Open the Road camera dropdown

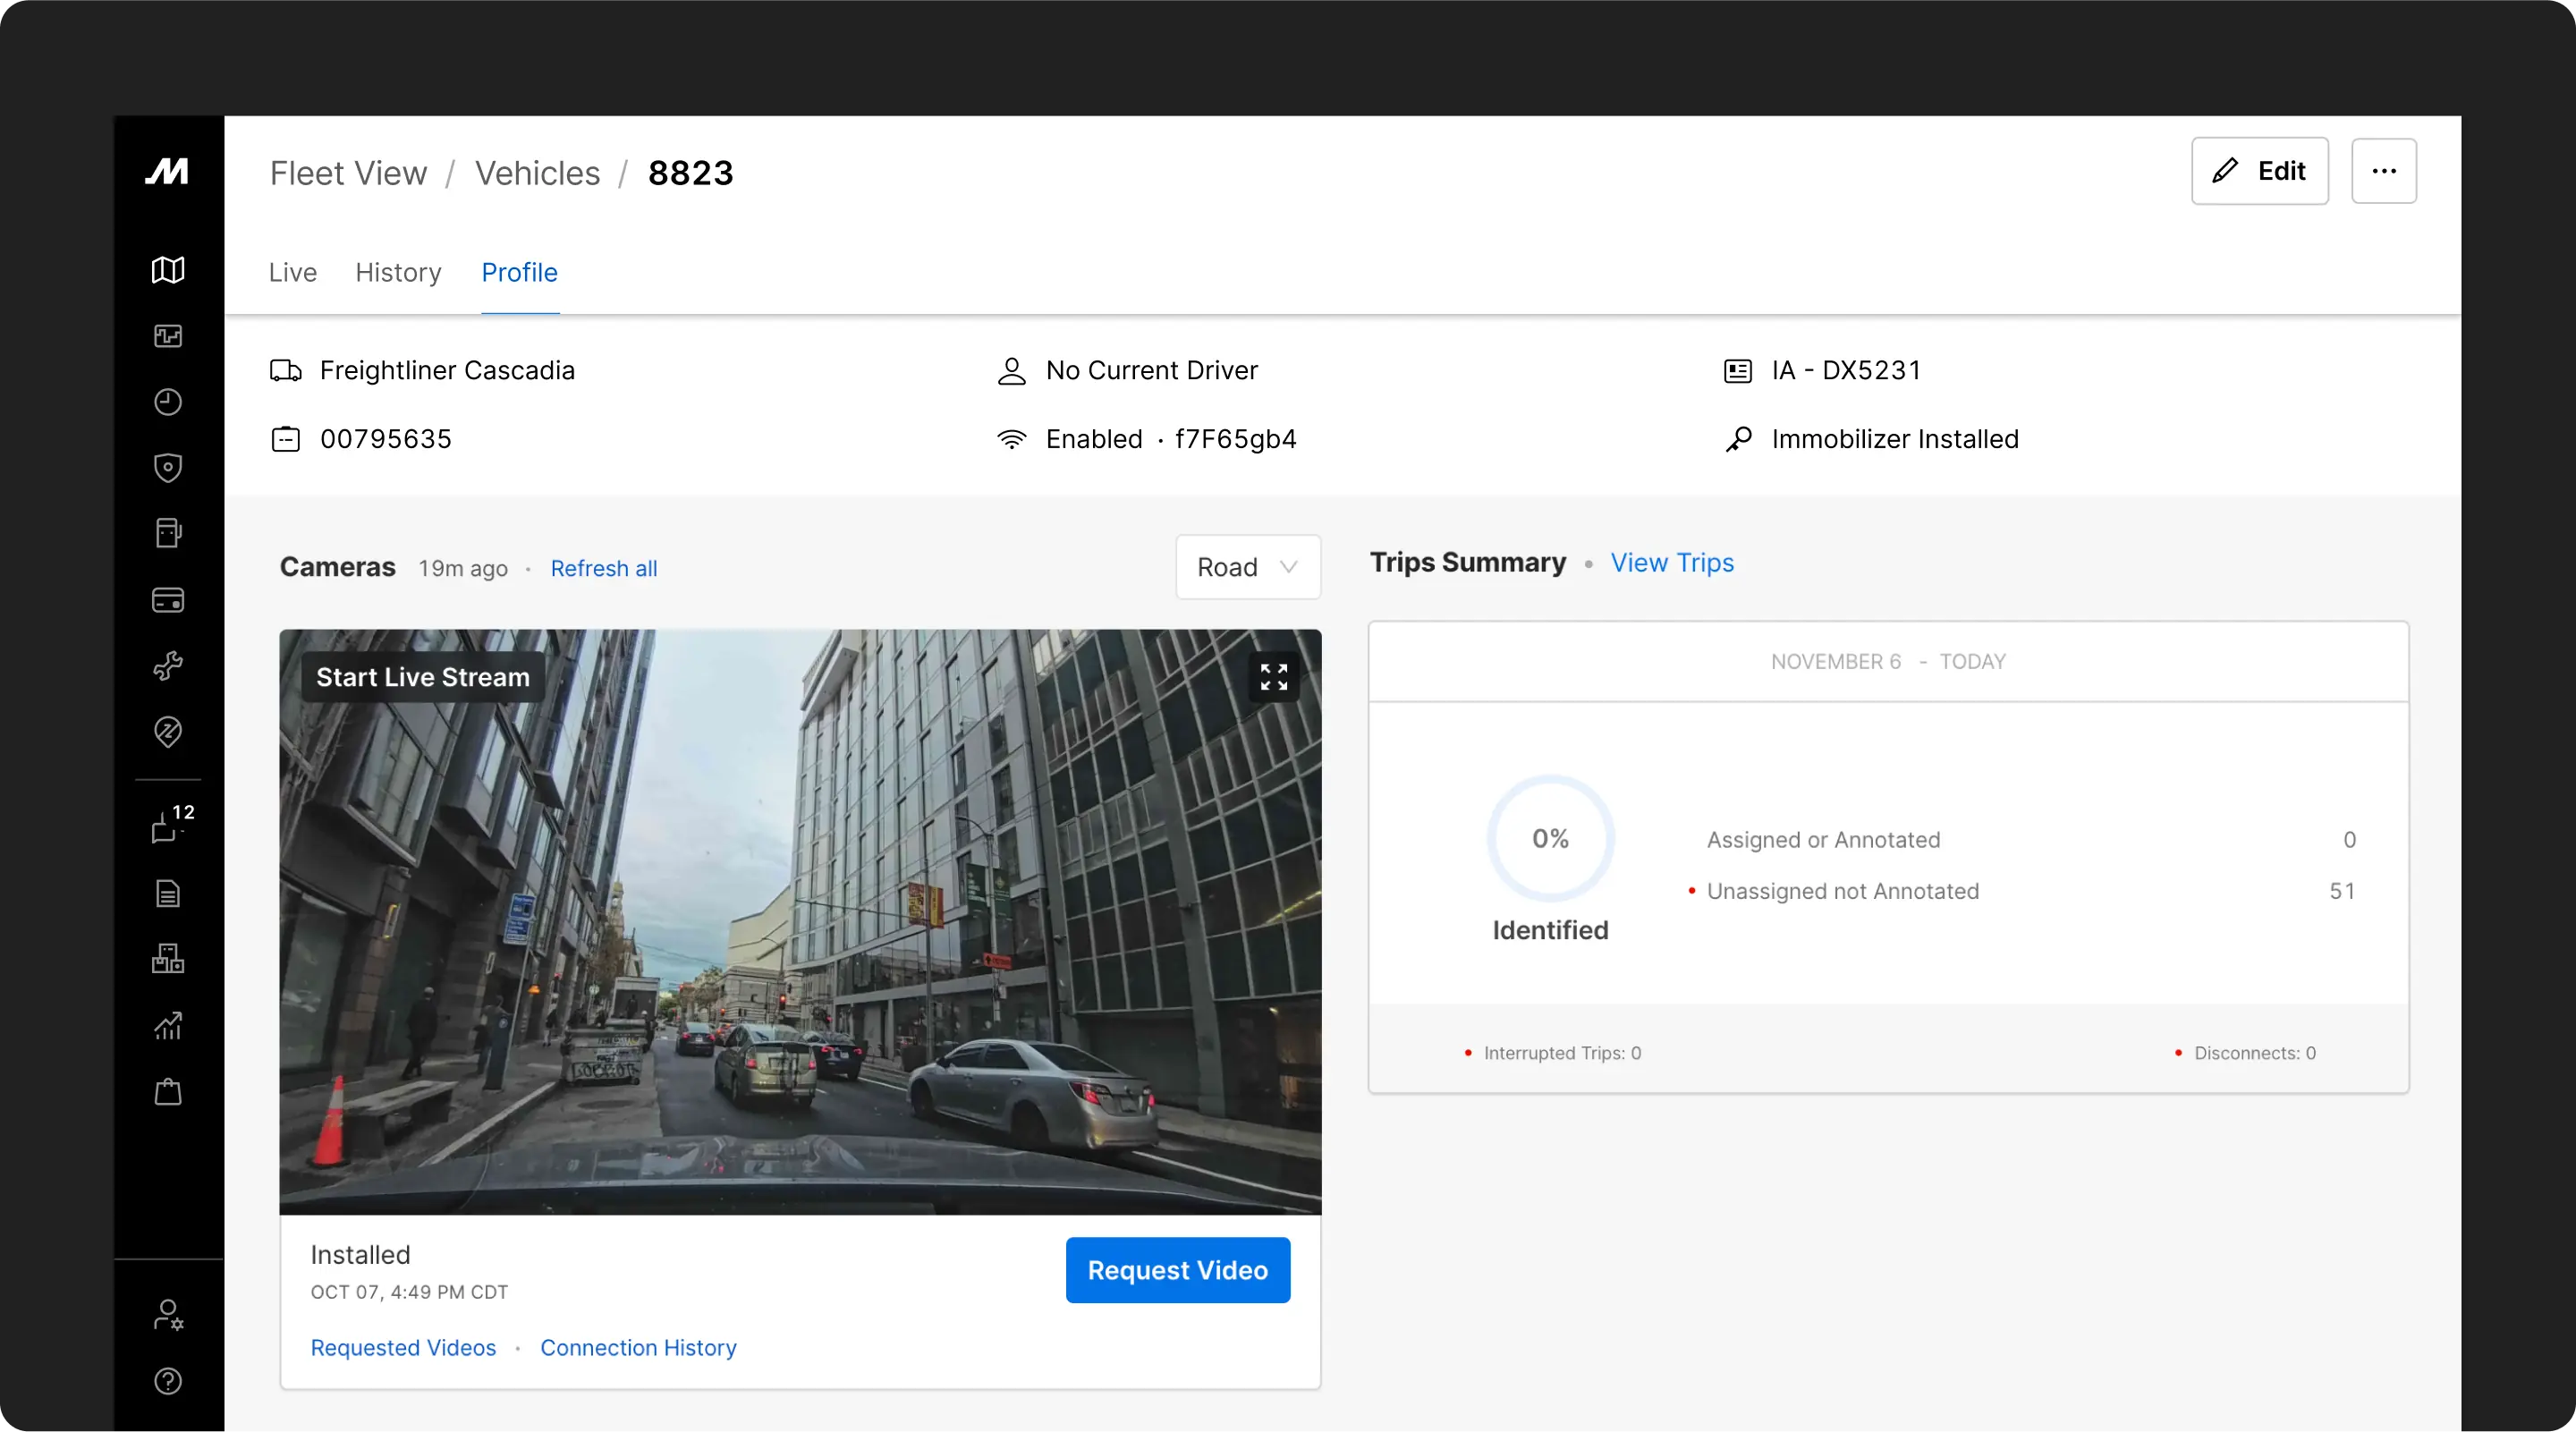pyautogui.click(x=1247, y=567)
